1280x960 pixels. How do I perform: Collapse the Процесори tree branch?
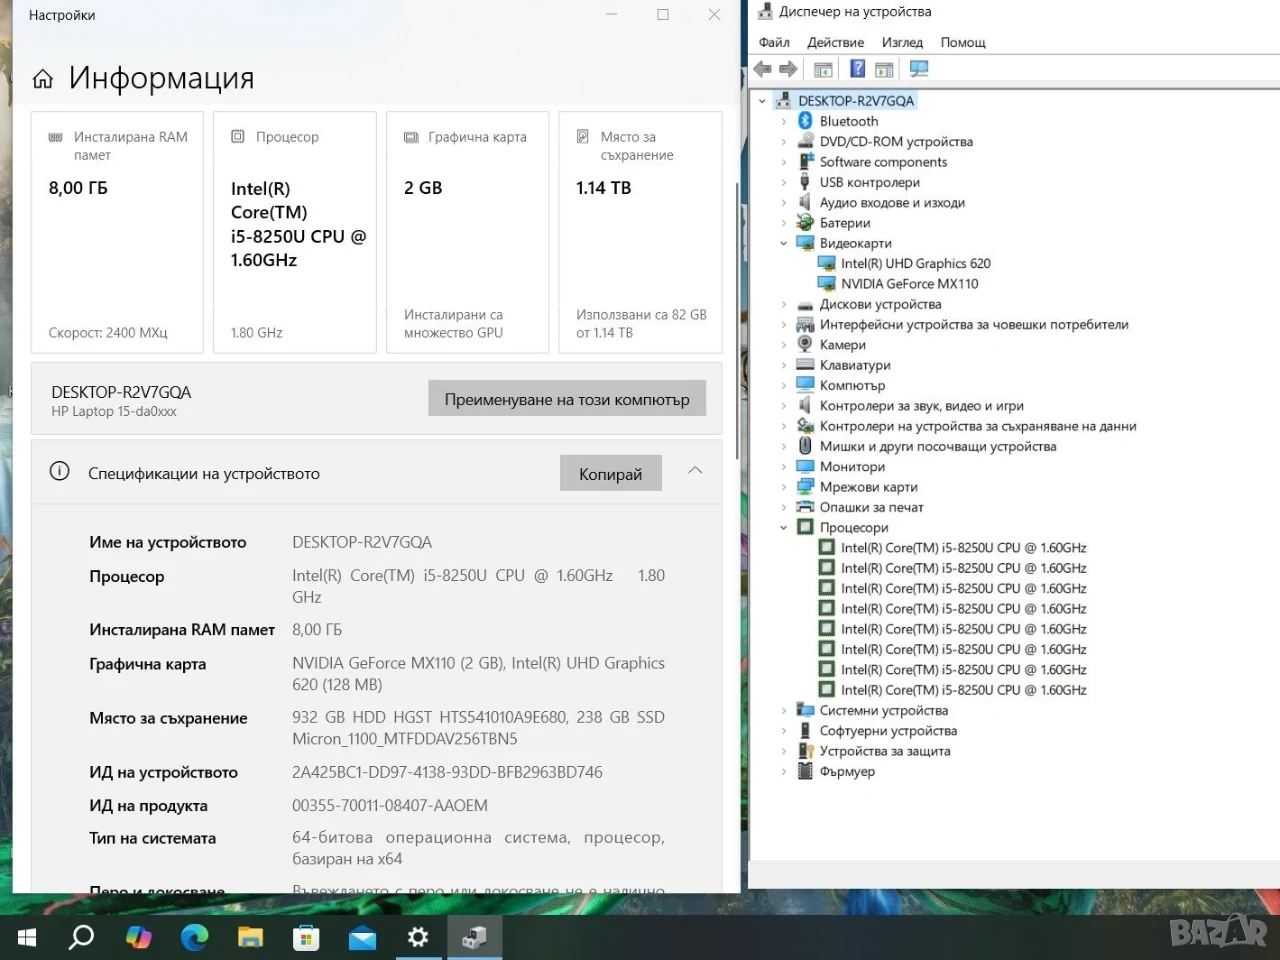click(x=783, y=527)
